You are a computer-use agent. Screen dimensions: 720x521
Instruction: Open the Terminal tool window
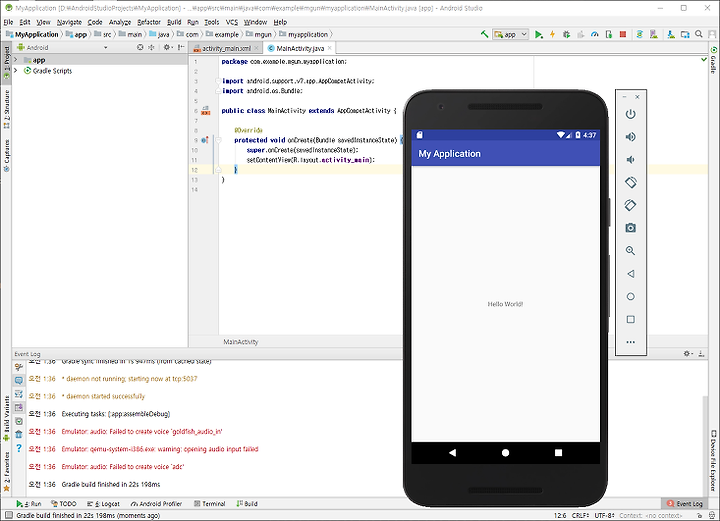[209, 504]
